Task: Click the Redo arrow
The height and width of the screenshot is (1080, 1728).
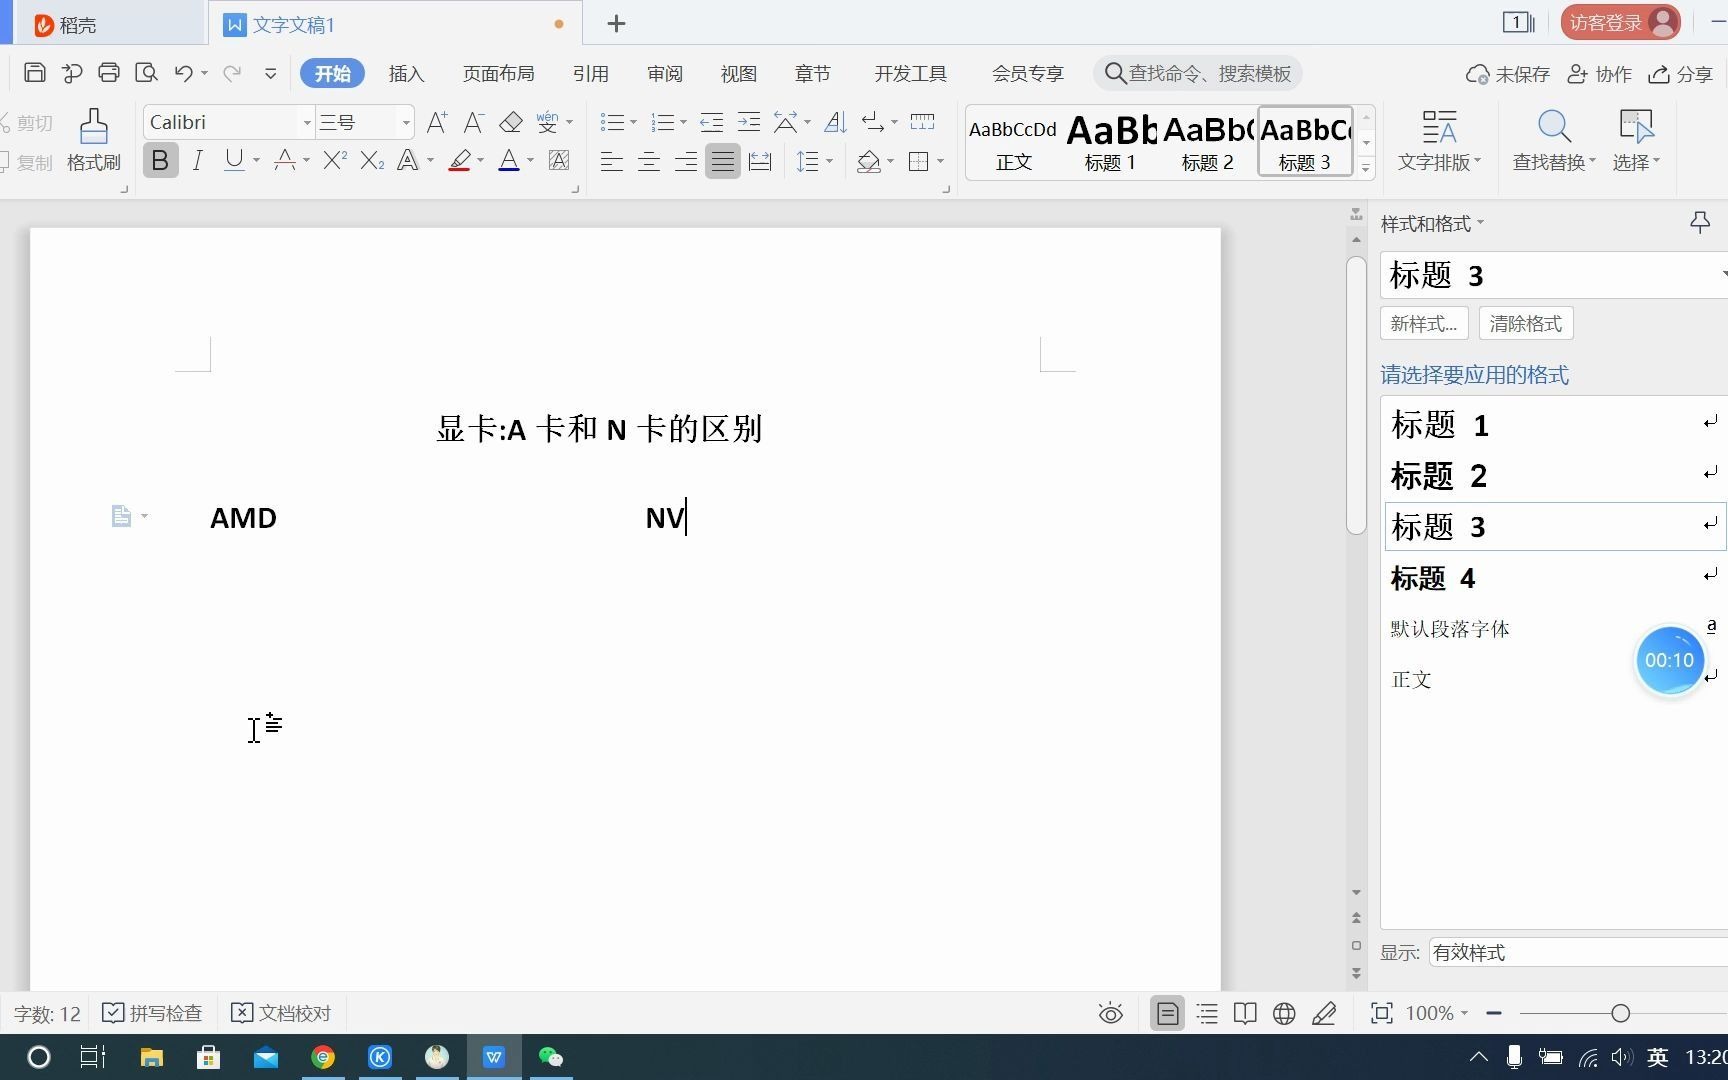Action: coord(232,72)
